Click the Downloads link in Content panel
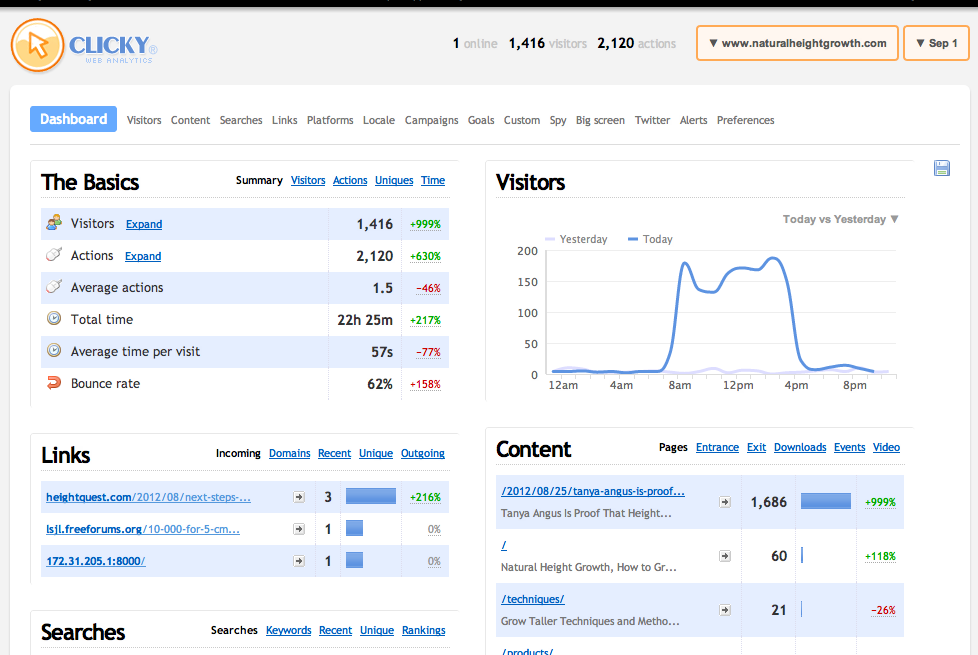This screenshot has height=655, width=978. pyautogui.click(x=800, y=447)
